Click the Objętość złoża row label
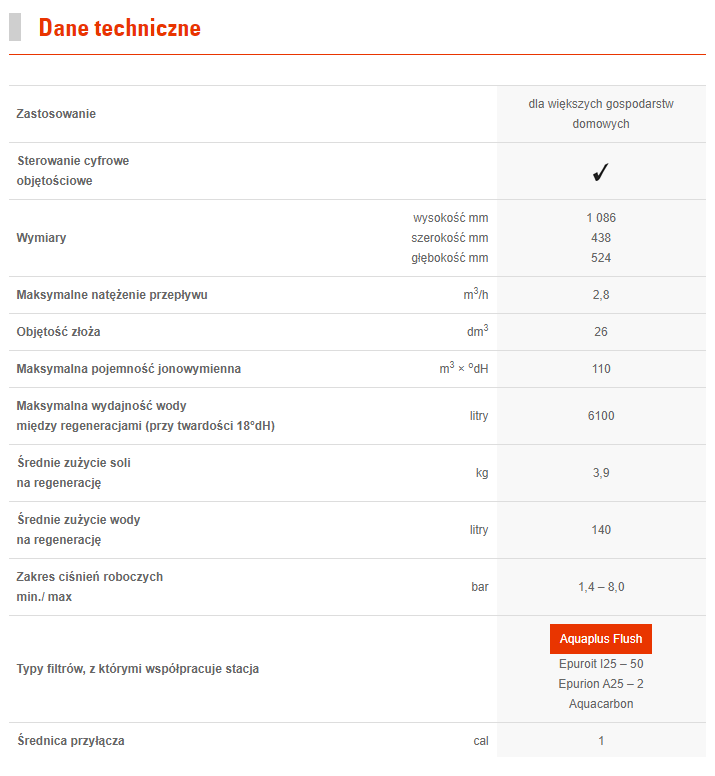Viewport: 715px width, 776px height. pyautogui.click(x=59, y=332)
